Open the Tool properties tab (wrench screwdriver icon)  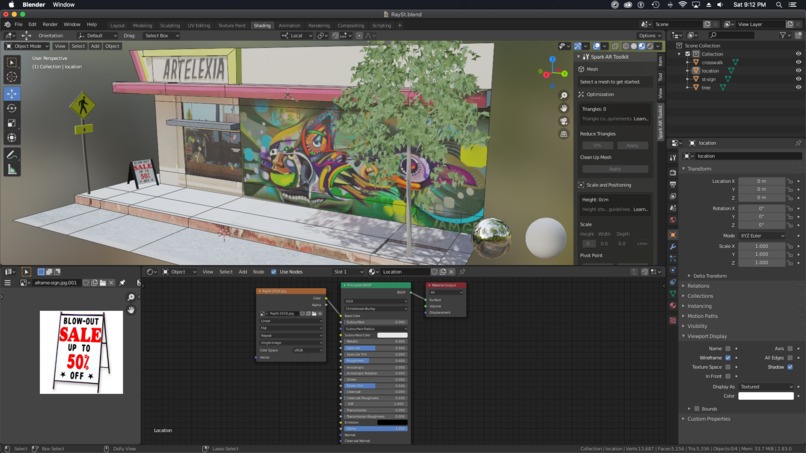(672, 158)
